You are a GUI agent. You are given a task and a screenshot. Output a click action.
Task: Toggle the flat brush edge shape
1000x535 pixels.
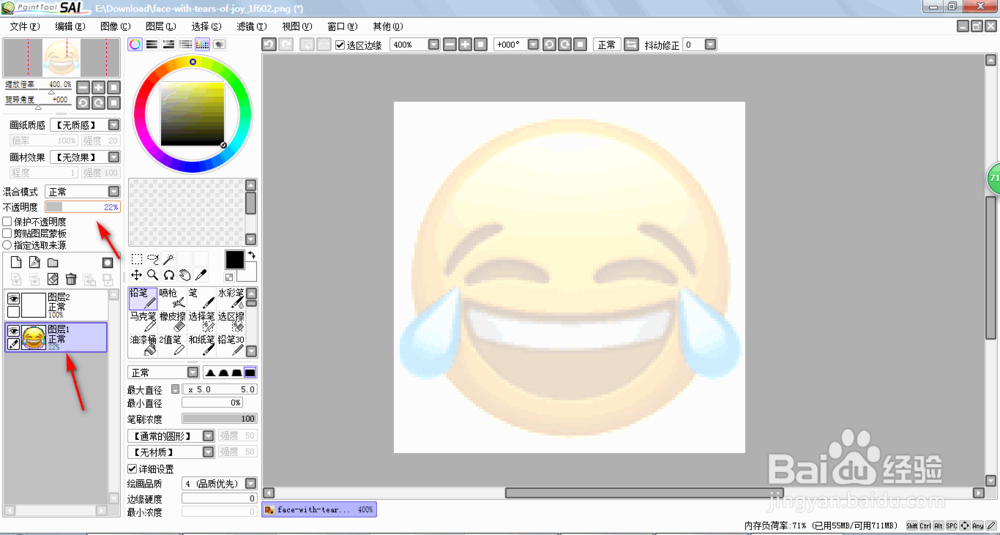tap(250, 372)
